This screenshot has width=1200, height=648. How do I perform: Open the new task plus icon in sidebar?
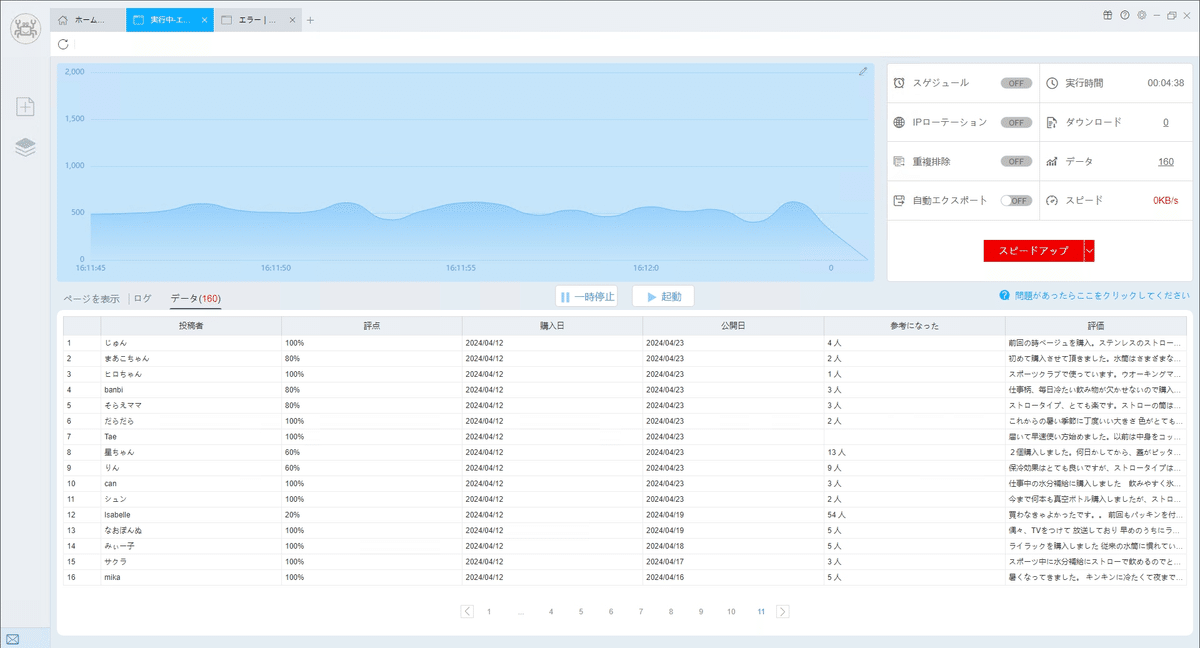[x=25, y=106]
